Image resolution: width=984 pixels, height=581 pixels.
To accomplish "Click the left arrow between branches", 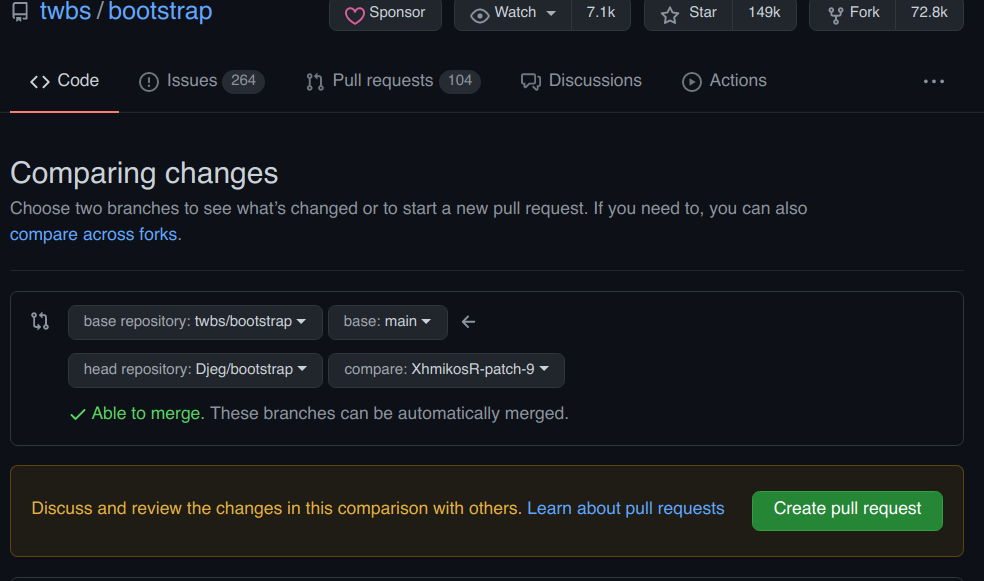I will pyautogui.click(x=468, y=322).
